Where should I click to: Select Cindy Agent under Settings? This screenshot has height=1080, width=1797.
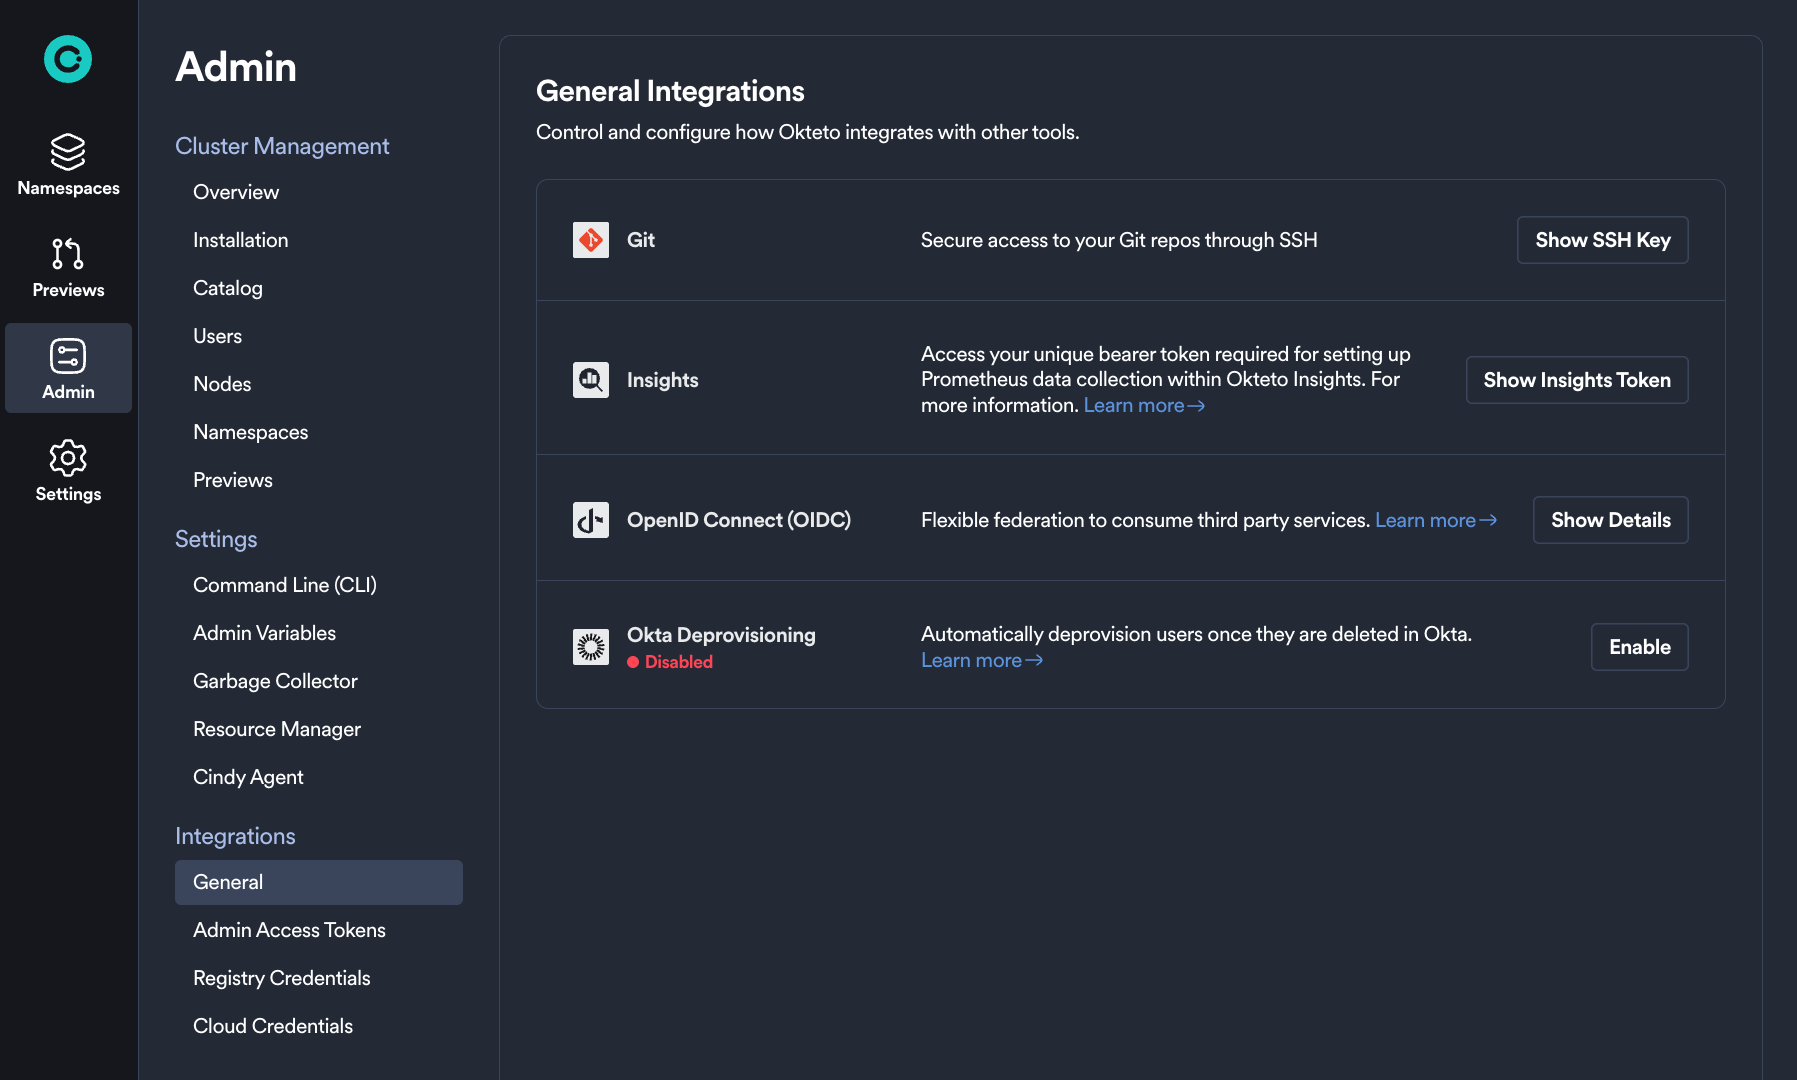(248, 777)
